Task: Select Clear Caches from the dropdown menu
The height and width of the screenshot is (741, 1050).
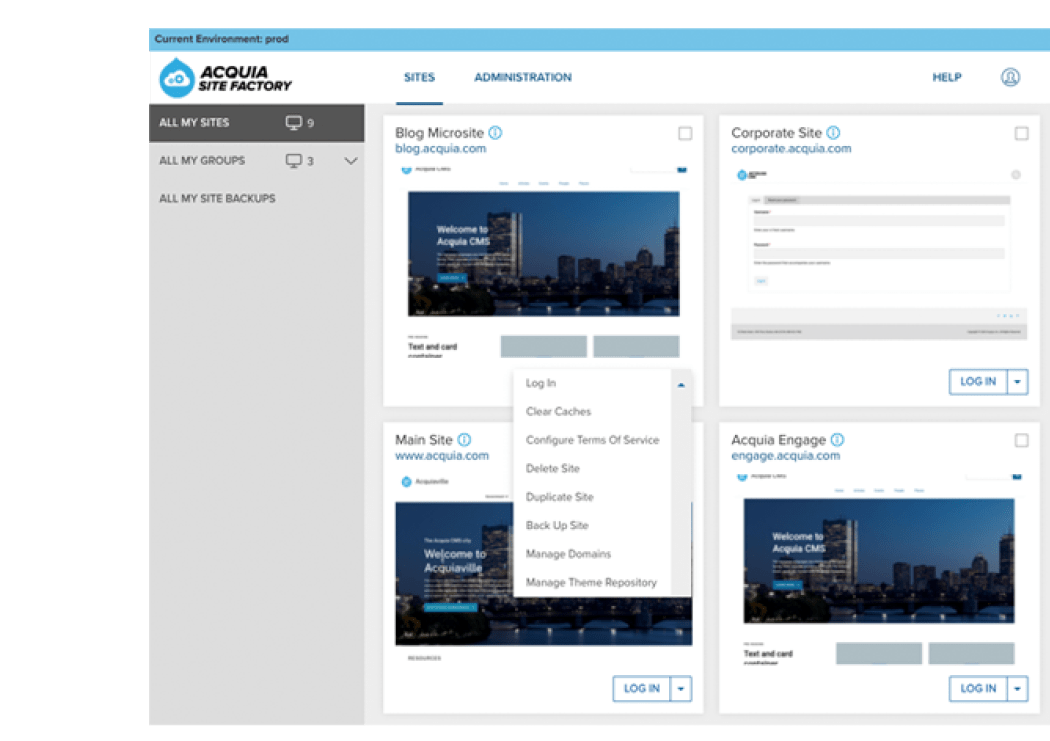Action: coord(558,412)
